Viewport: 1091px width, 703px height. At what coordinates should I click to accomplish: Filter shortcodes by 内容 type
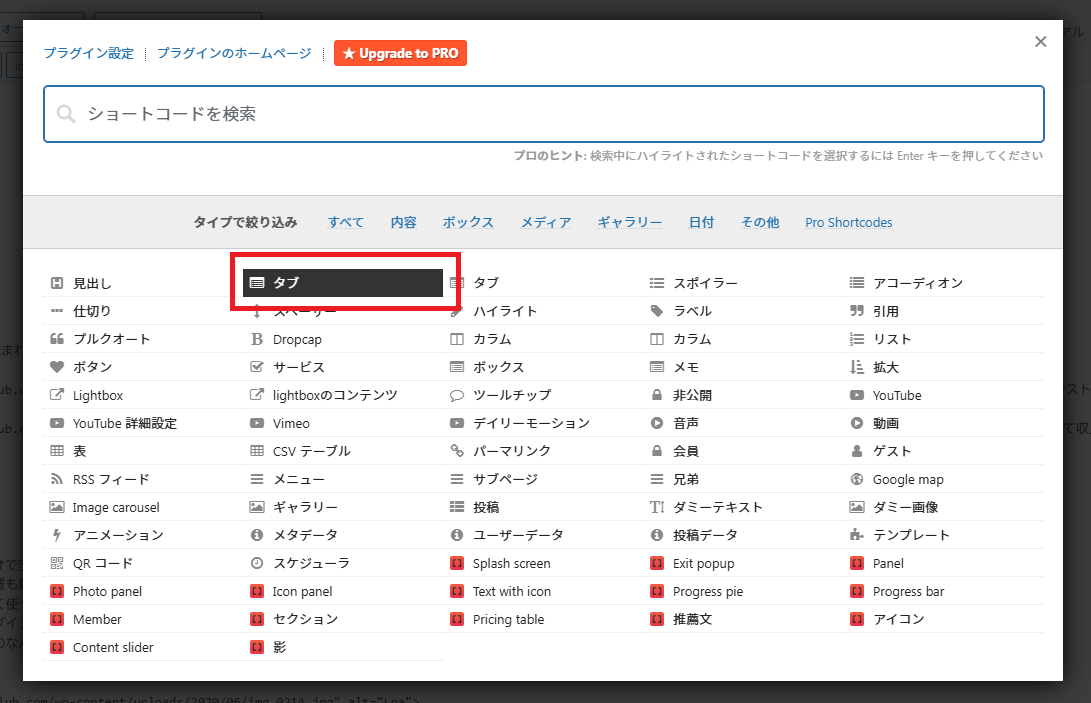[x=404, y=222]
